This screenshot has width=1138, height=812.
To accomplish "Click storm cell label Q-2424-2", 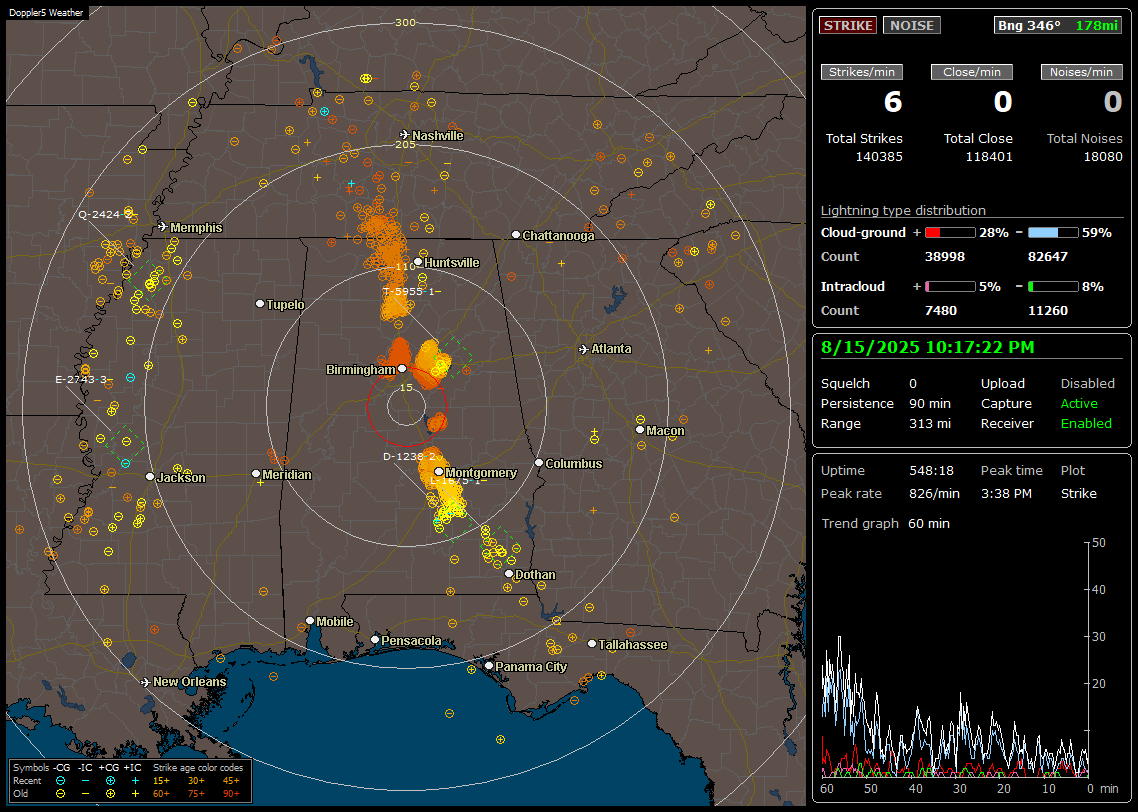I will point(105,215).
